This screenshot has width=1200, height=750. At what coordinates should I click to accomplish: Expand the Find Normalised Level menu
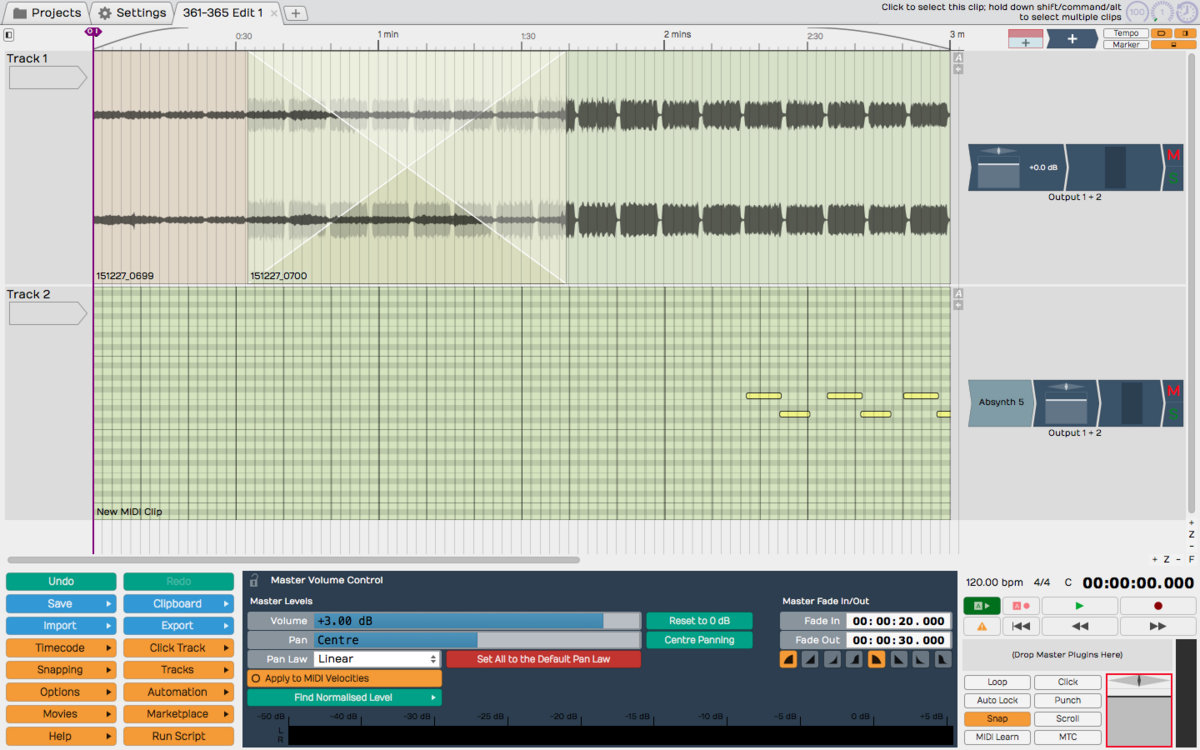tap(344, 698)
